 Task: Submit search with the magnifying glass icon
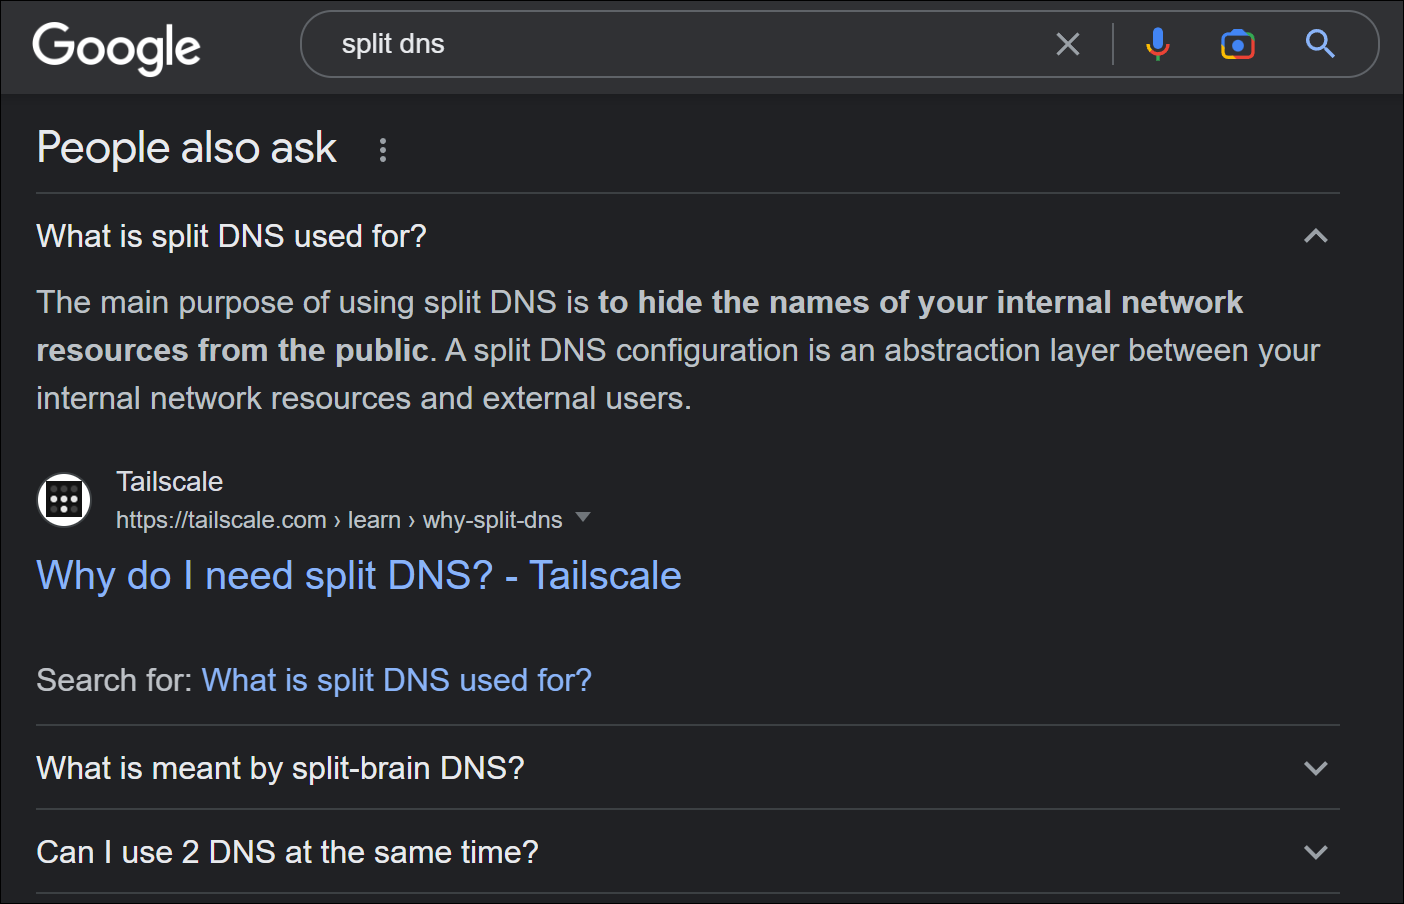point(1320,44)
